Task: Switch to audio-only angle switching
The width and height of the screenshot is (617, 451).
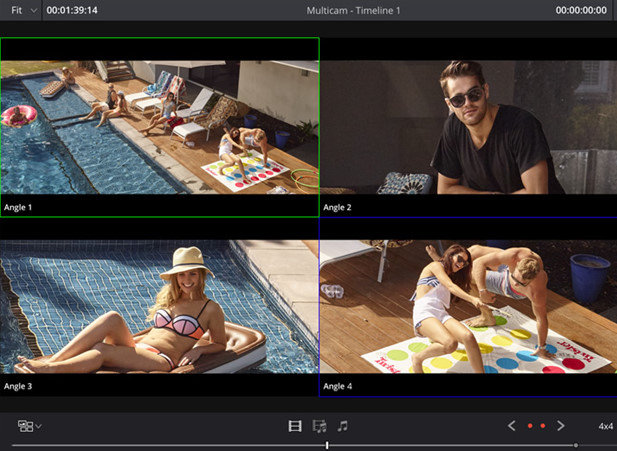Action: 342,426
